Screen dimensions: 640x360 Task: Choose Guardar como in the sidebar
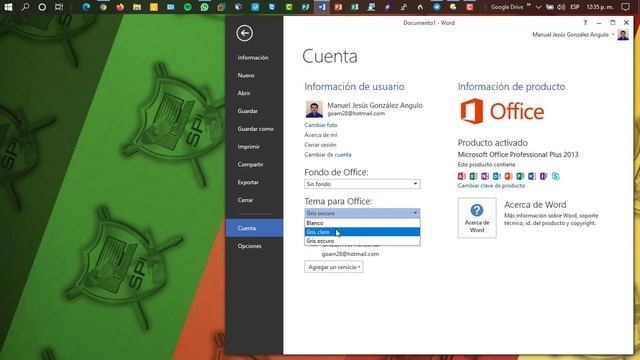point(256,129)
